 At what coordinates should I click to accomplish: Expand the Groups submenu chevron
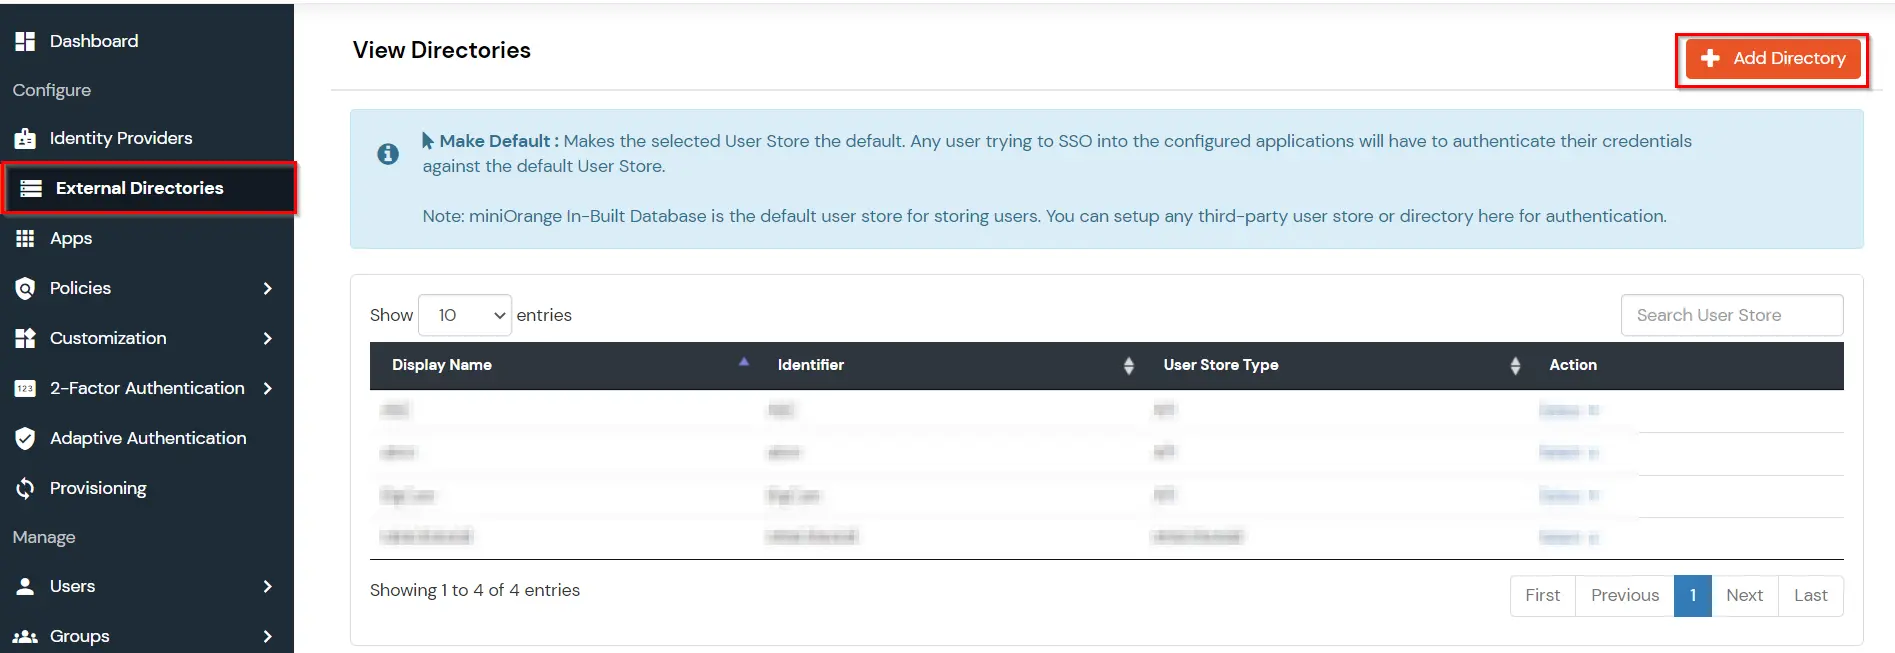(267, 636)
